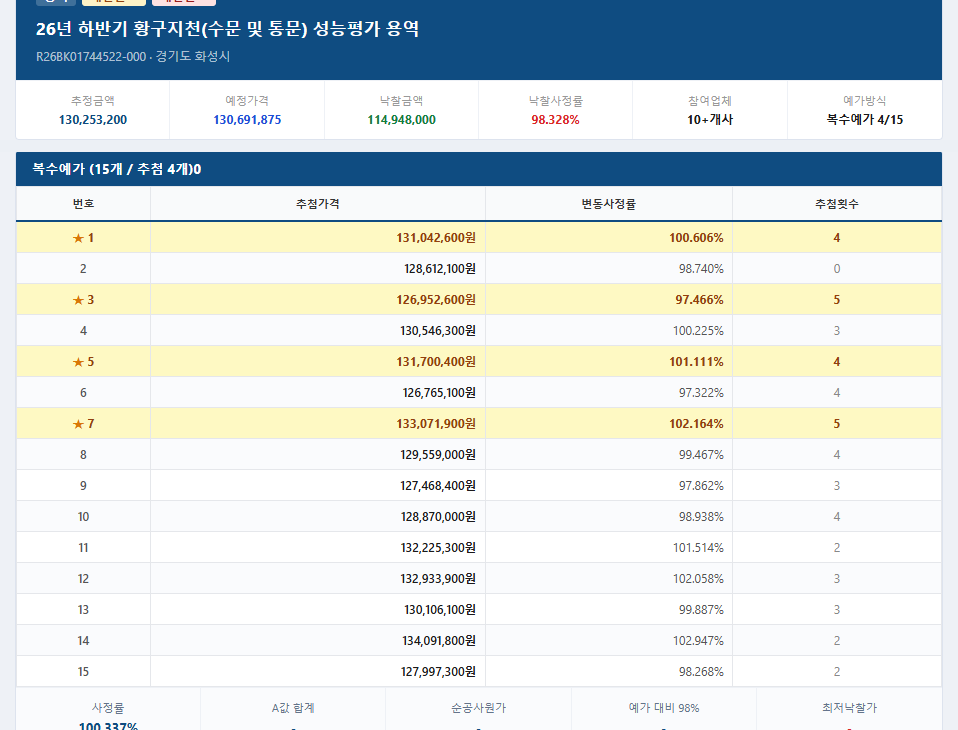
Task: Click the rate 98.938%
Action: tap(701, 517)
